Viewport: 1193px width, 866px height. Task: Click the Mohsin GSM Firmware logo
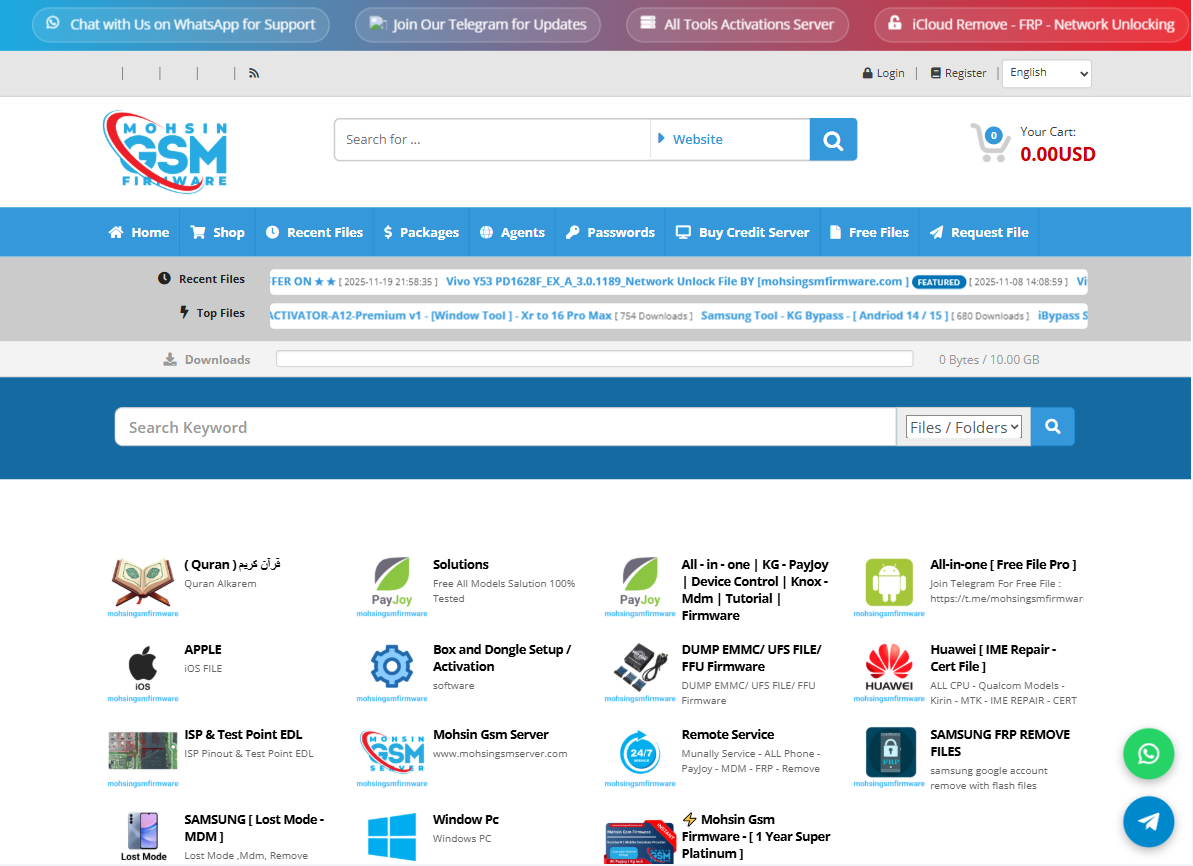pos(165,151)
